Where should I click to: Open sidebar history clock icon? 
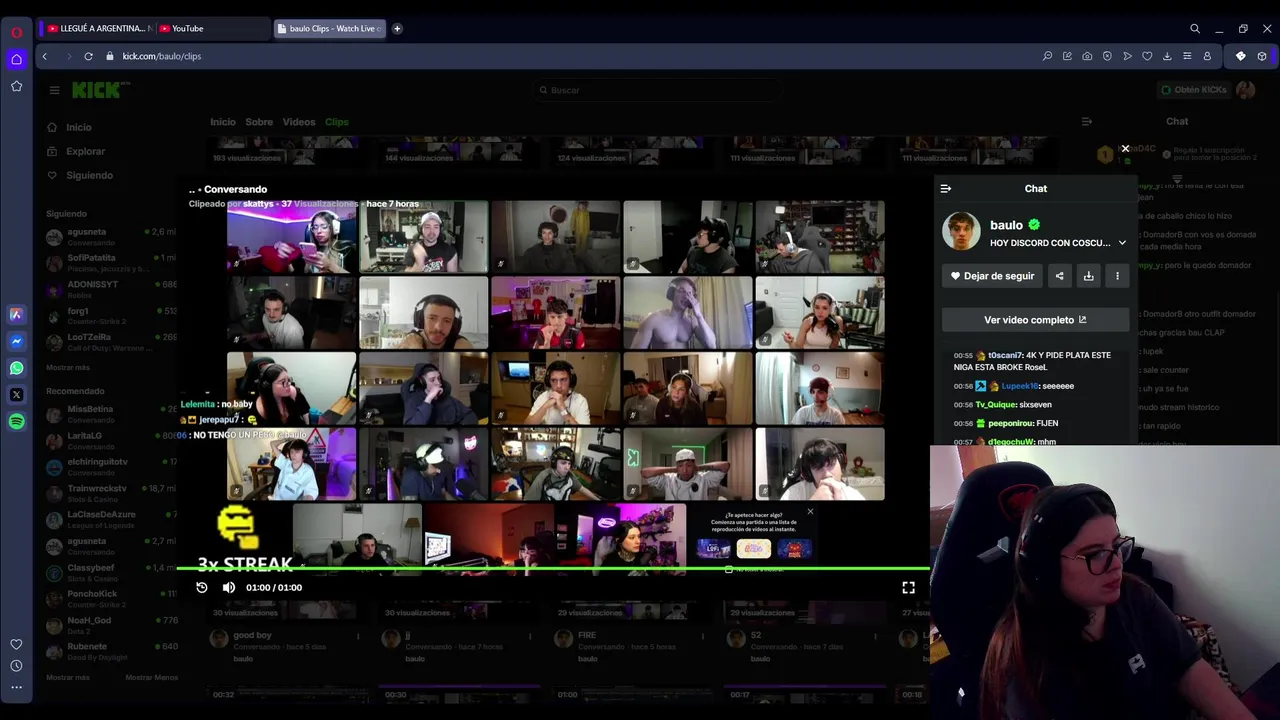(x=16, y=666)
